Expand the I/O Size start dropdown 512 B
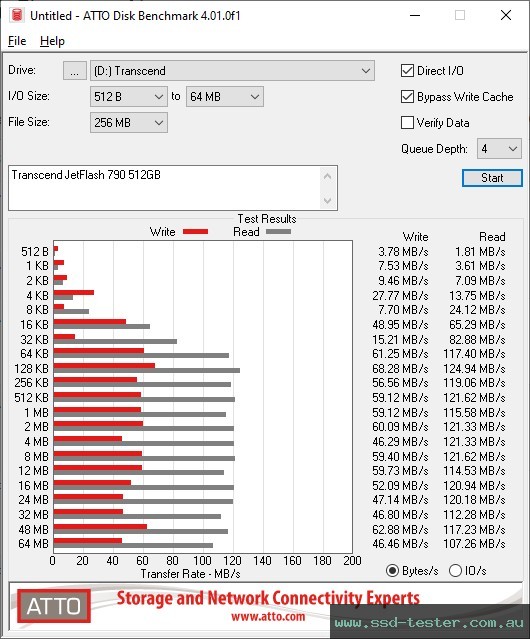Screen dimensions: 530x639 (x=129, y=97)
